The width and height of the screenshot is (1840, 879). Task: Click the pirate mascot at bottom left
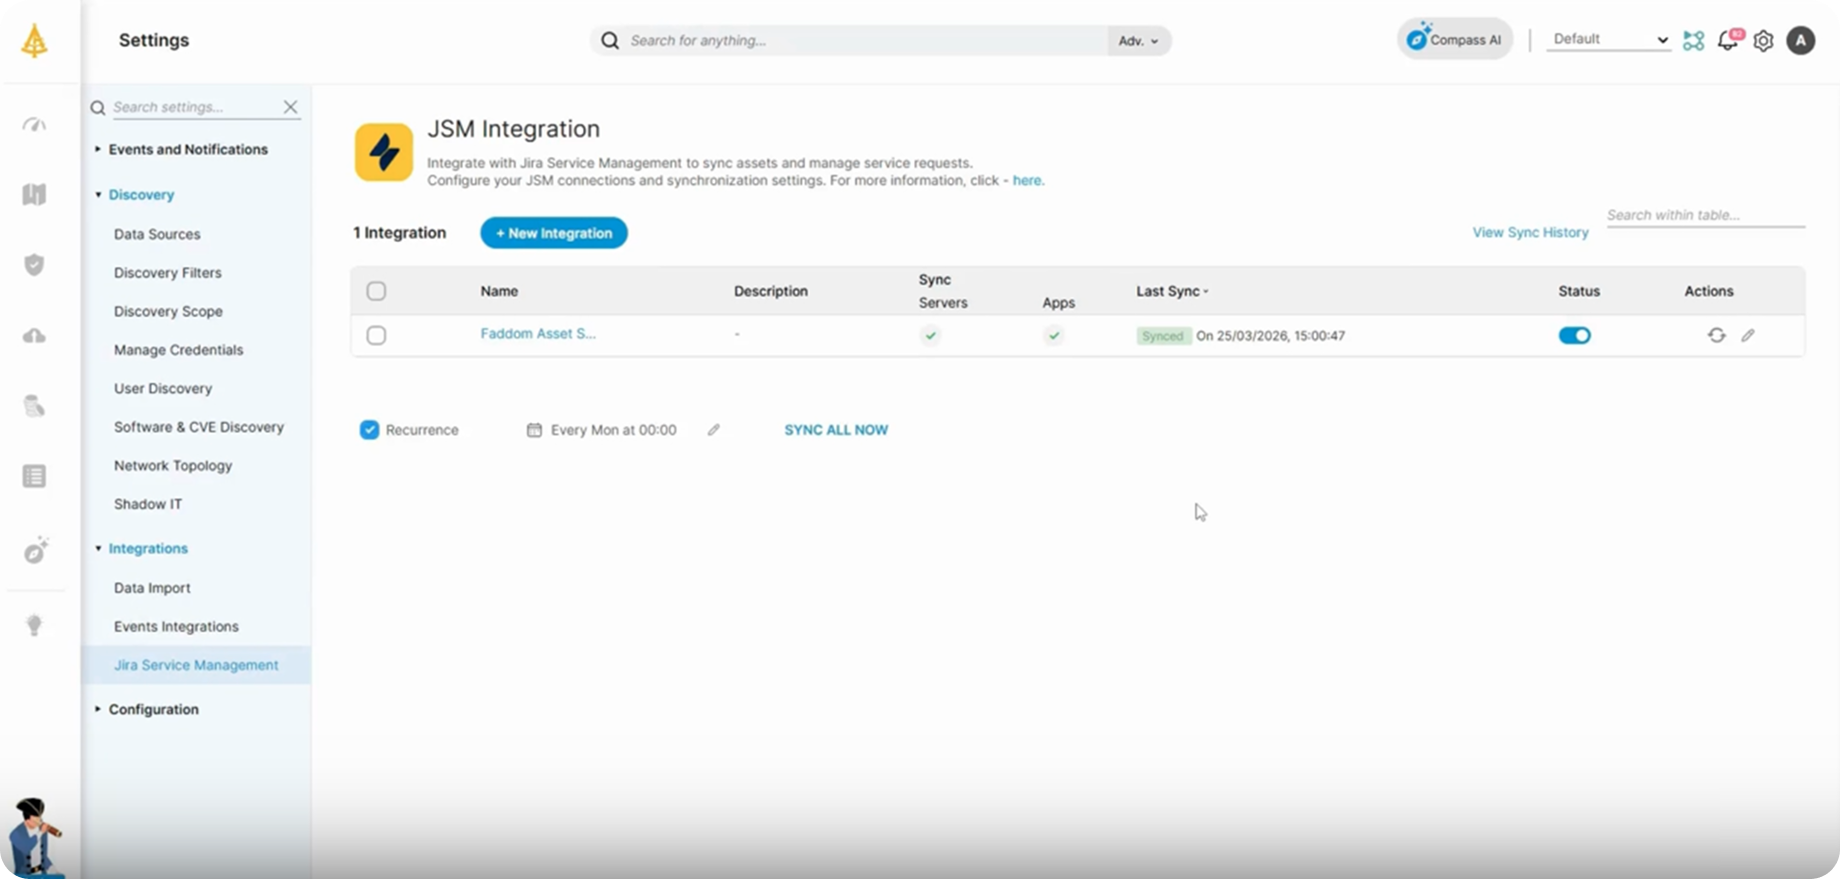click(35, 838)
